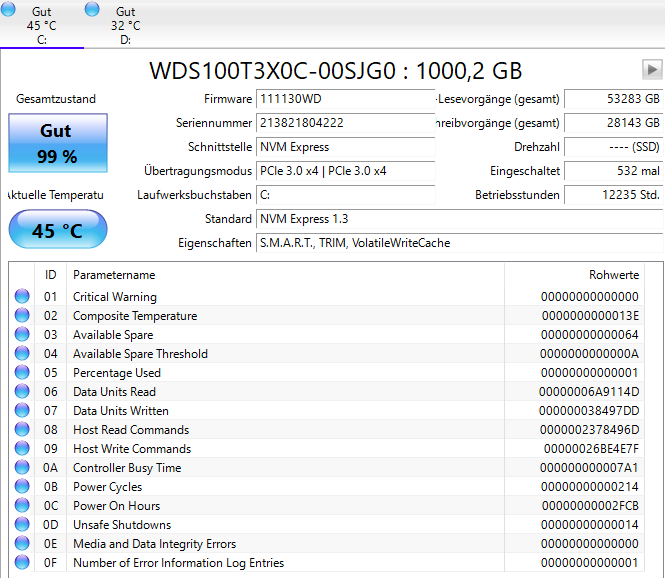The image size is (665, 578).
Task: Click raw value 0000002378496D
Action: point(590,430)
